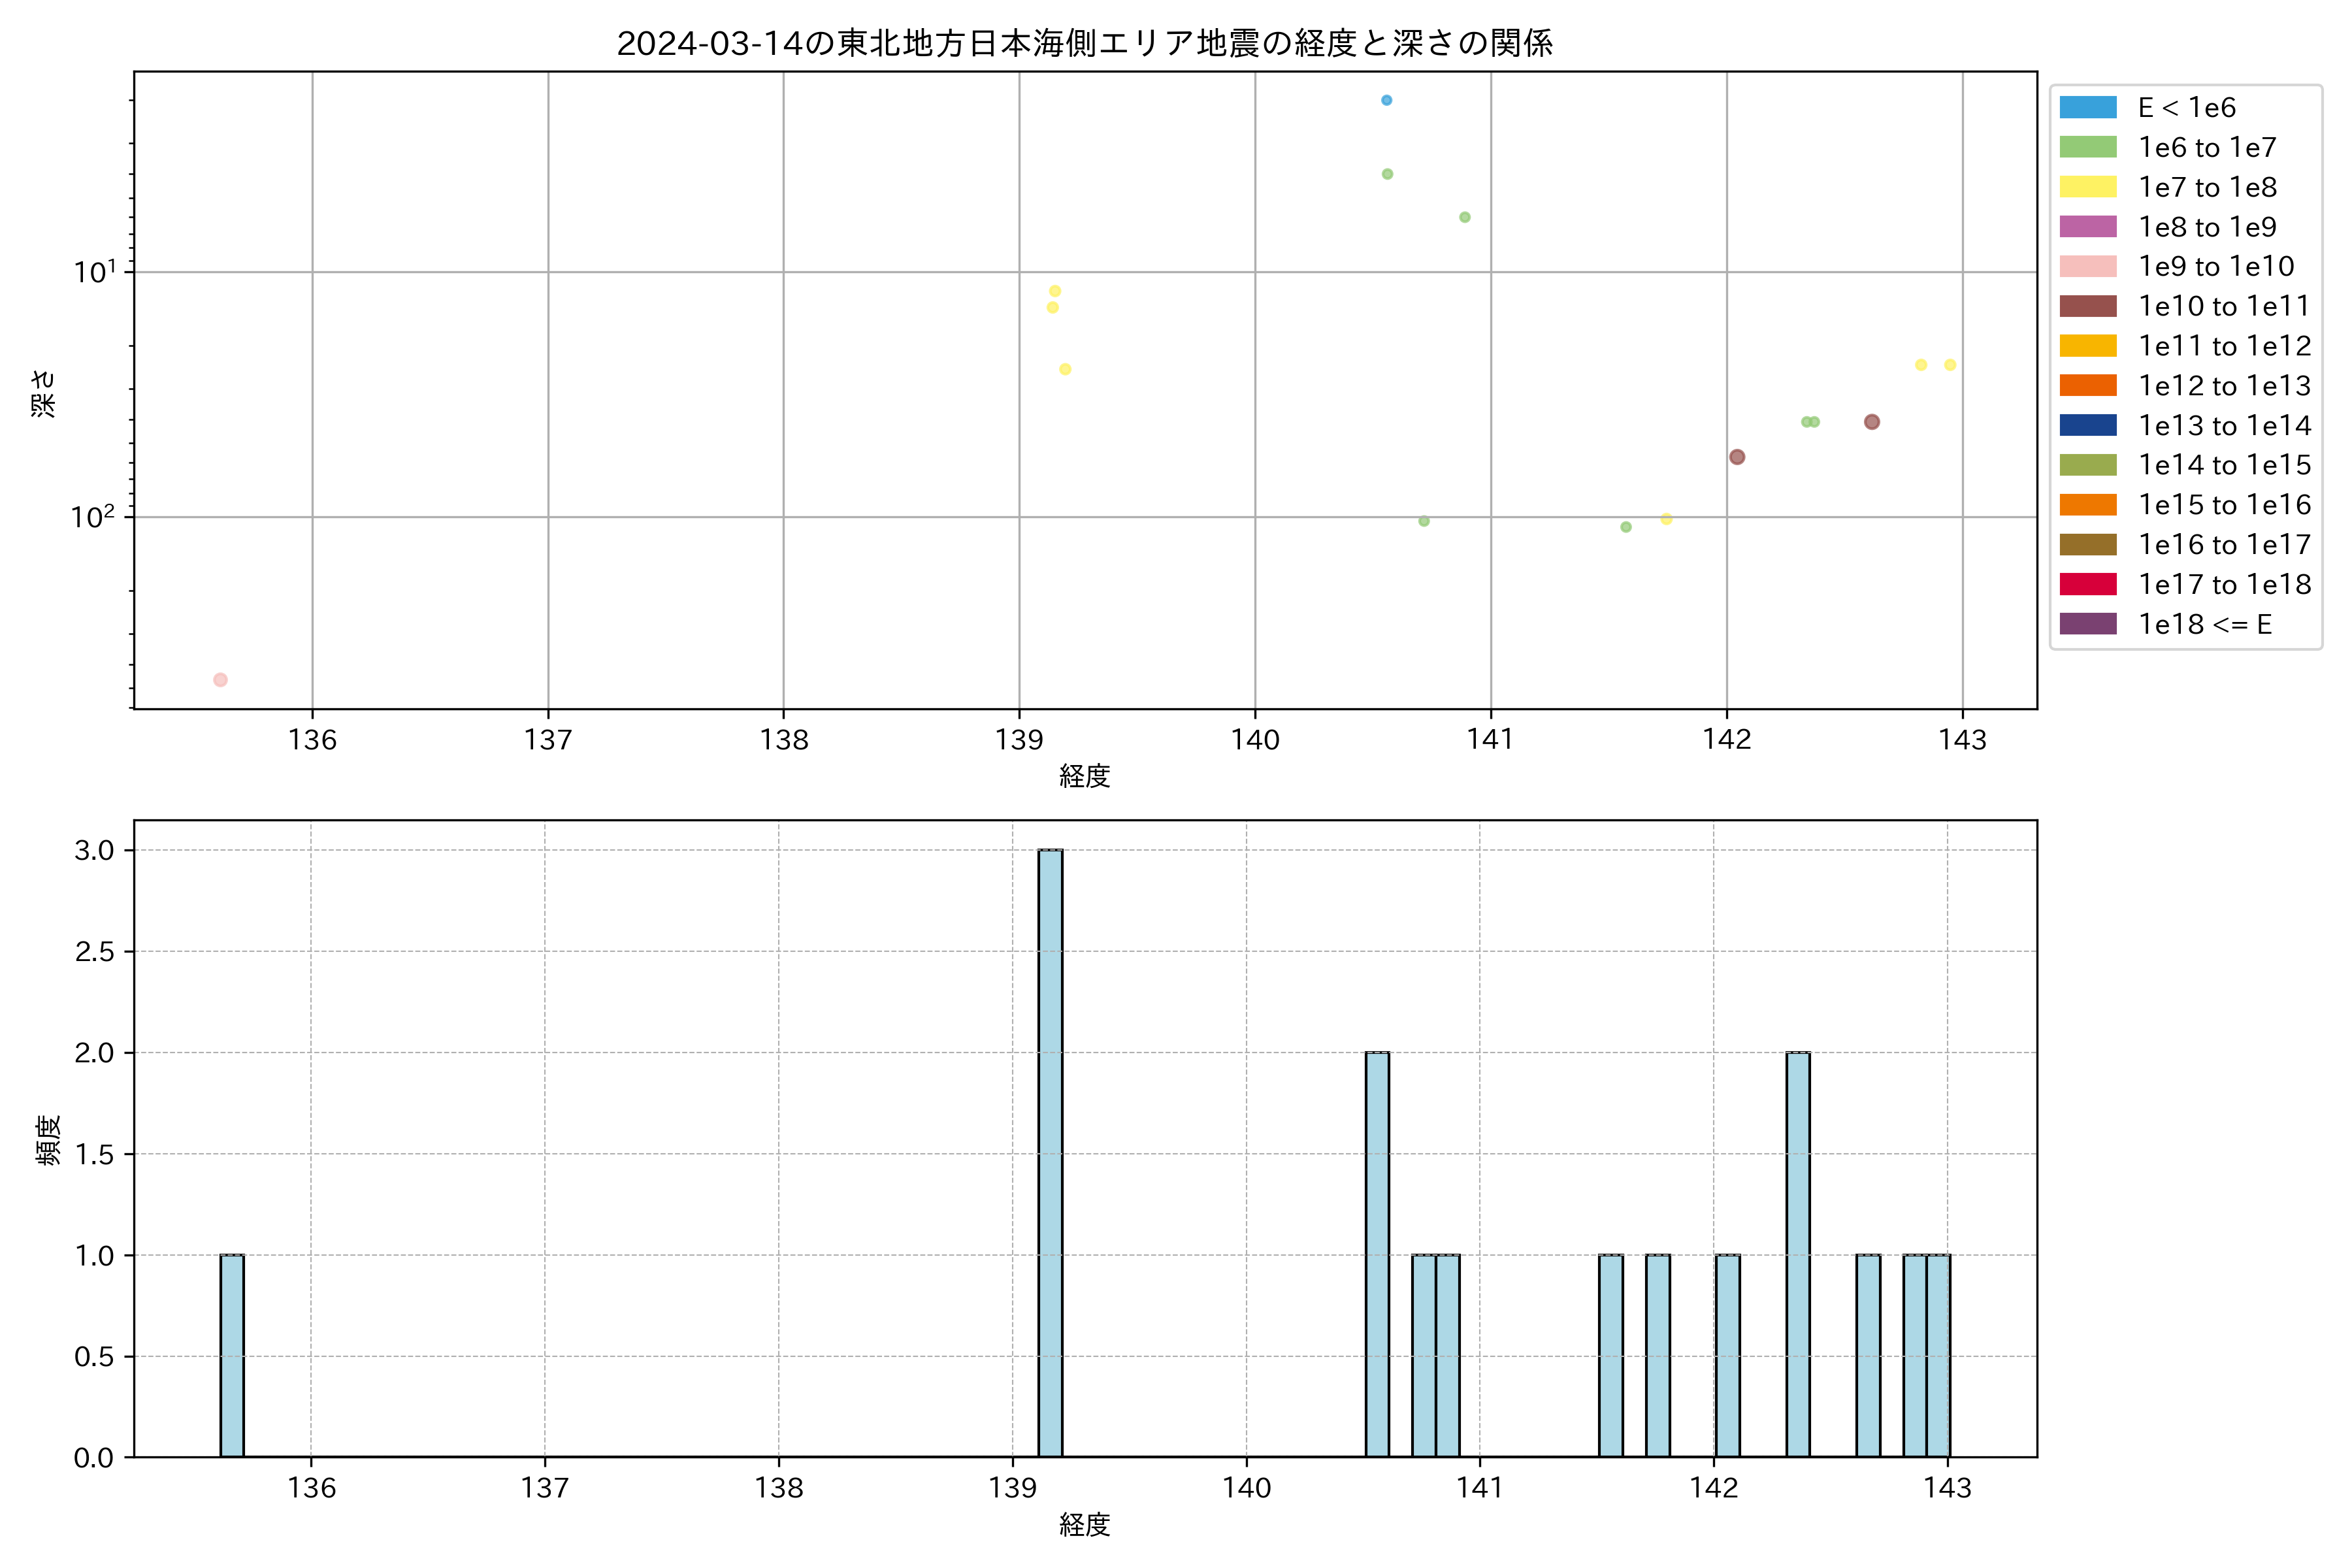Click the 経度 label under scatter plot
2352x1568 pixels.
coord(1084,776)
